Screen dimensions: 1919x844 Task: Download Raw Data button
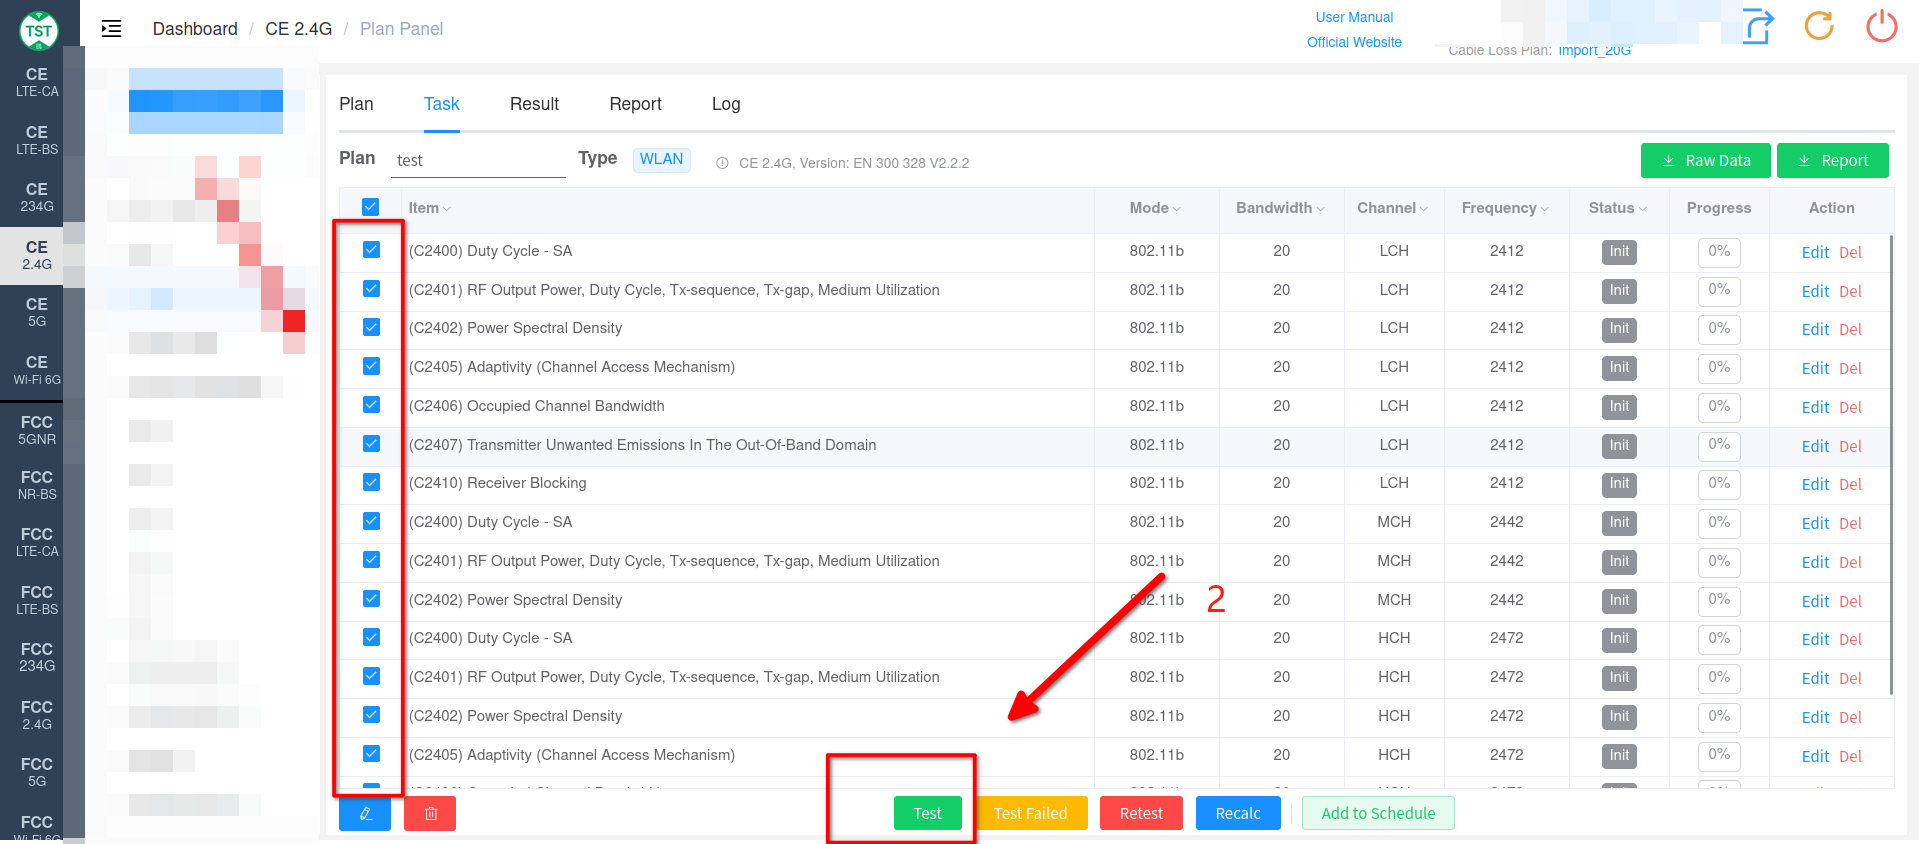click(x=1705, y=160)
